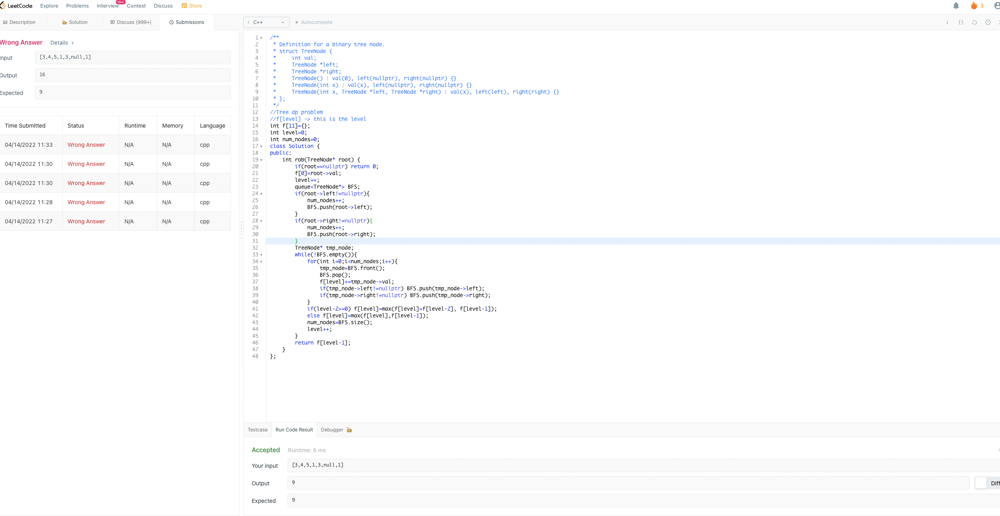Viewport: 1000px width, 516px height.
Task: Click the Expected value 9 in submission panel
Action: point(133,92)
